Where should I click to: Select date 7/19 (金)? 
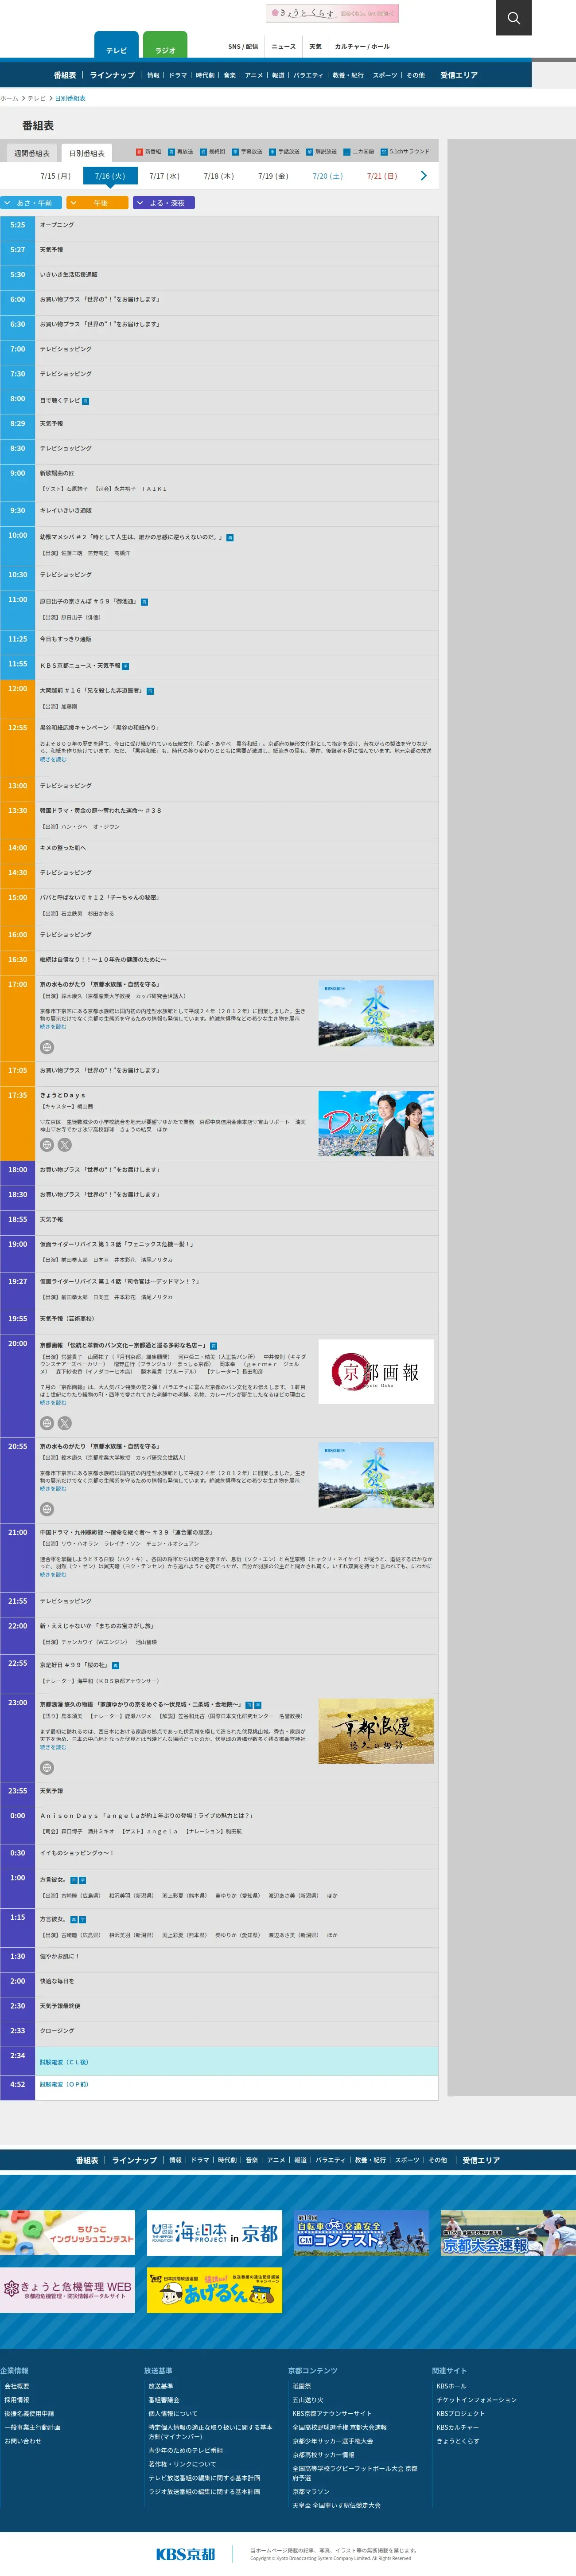pos(273,176)
